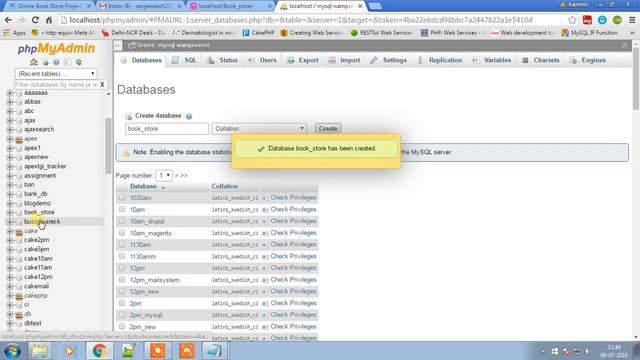The image size is (640, 360).
Task: Tick the checkbox for 2pm_new database
Action: (x=122, y=327)
